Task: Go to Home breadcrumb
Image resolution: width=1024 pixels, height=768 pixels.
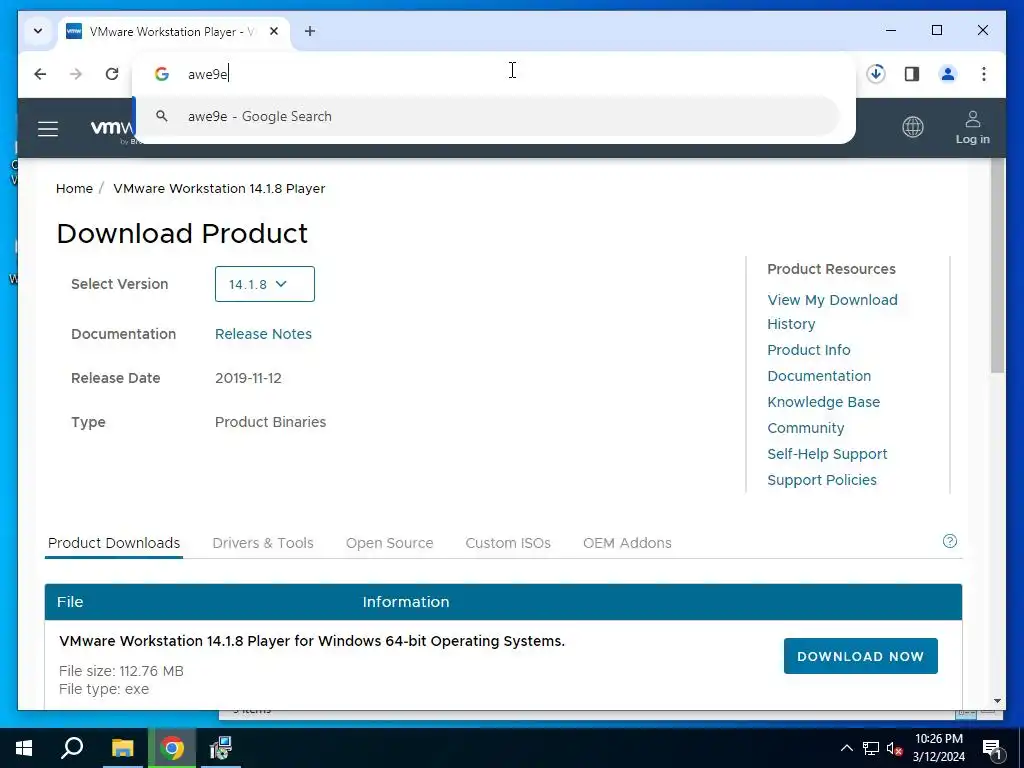Action: (74, 188)
